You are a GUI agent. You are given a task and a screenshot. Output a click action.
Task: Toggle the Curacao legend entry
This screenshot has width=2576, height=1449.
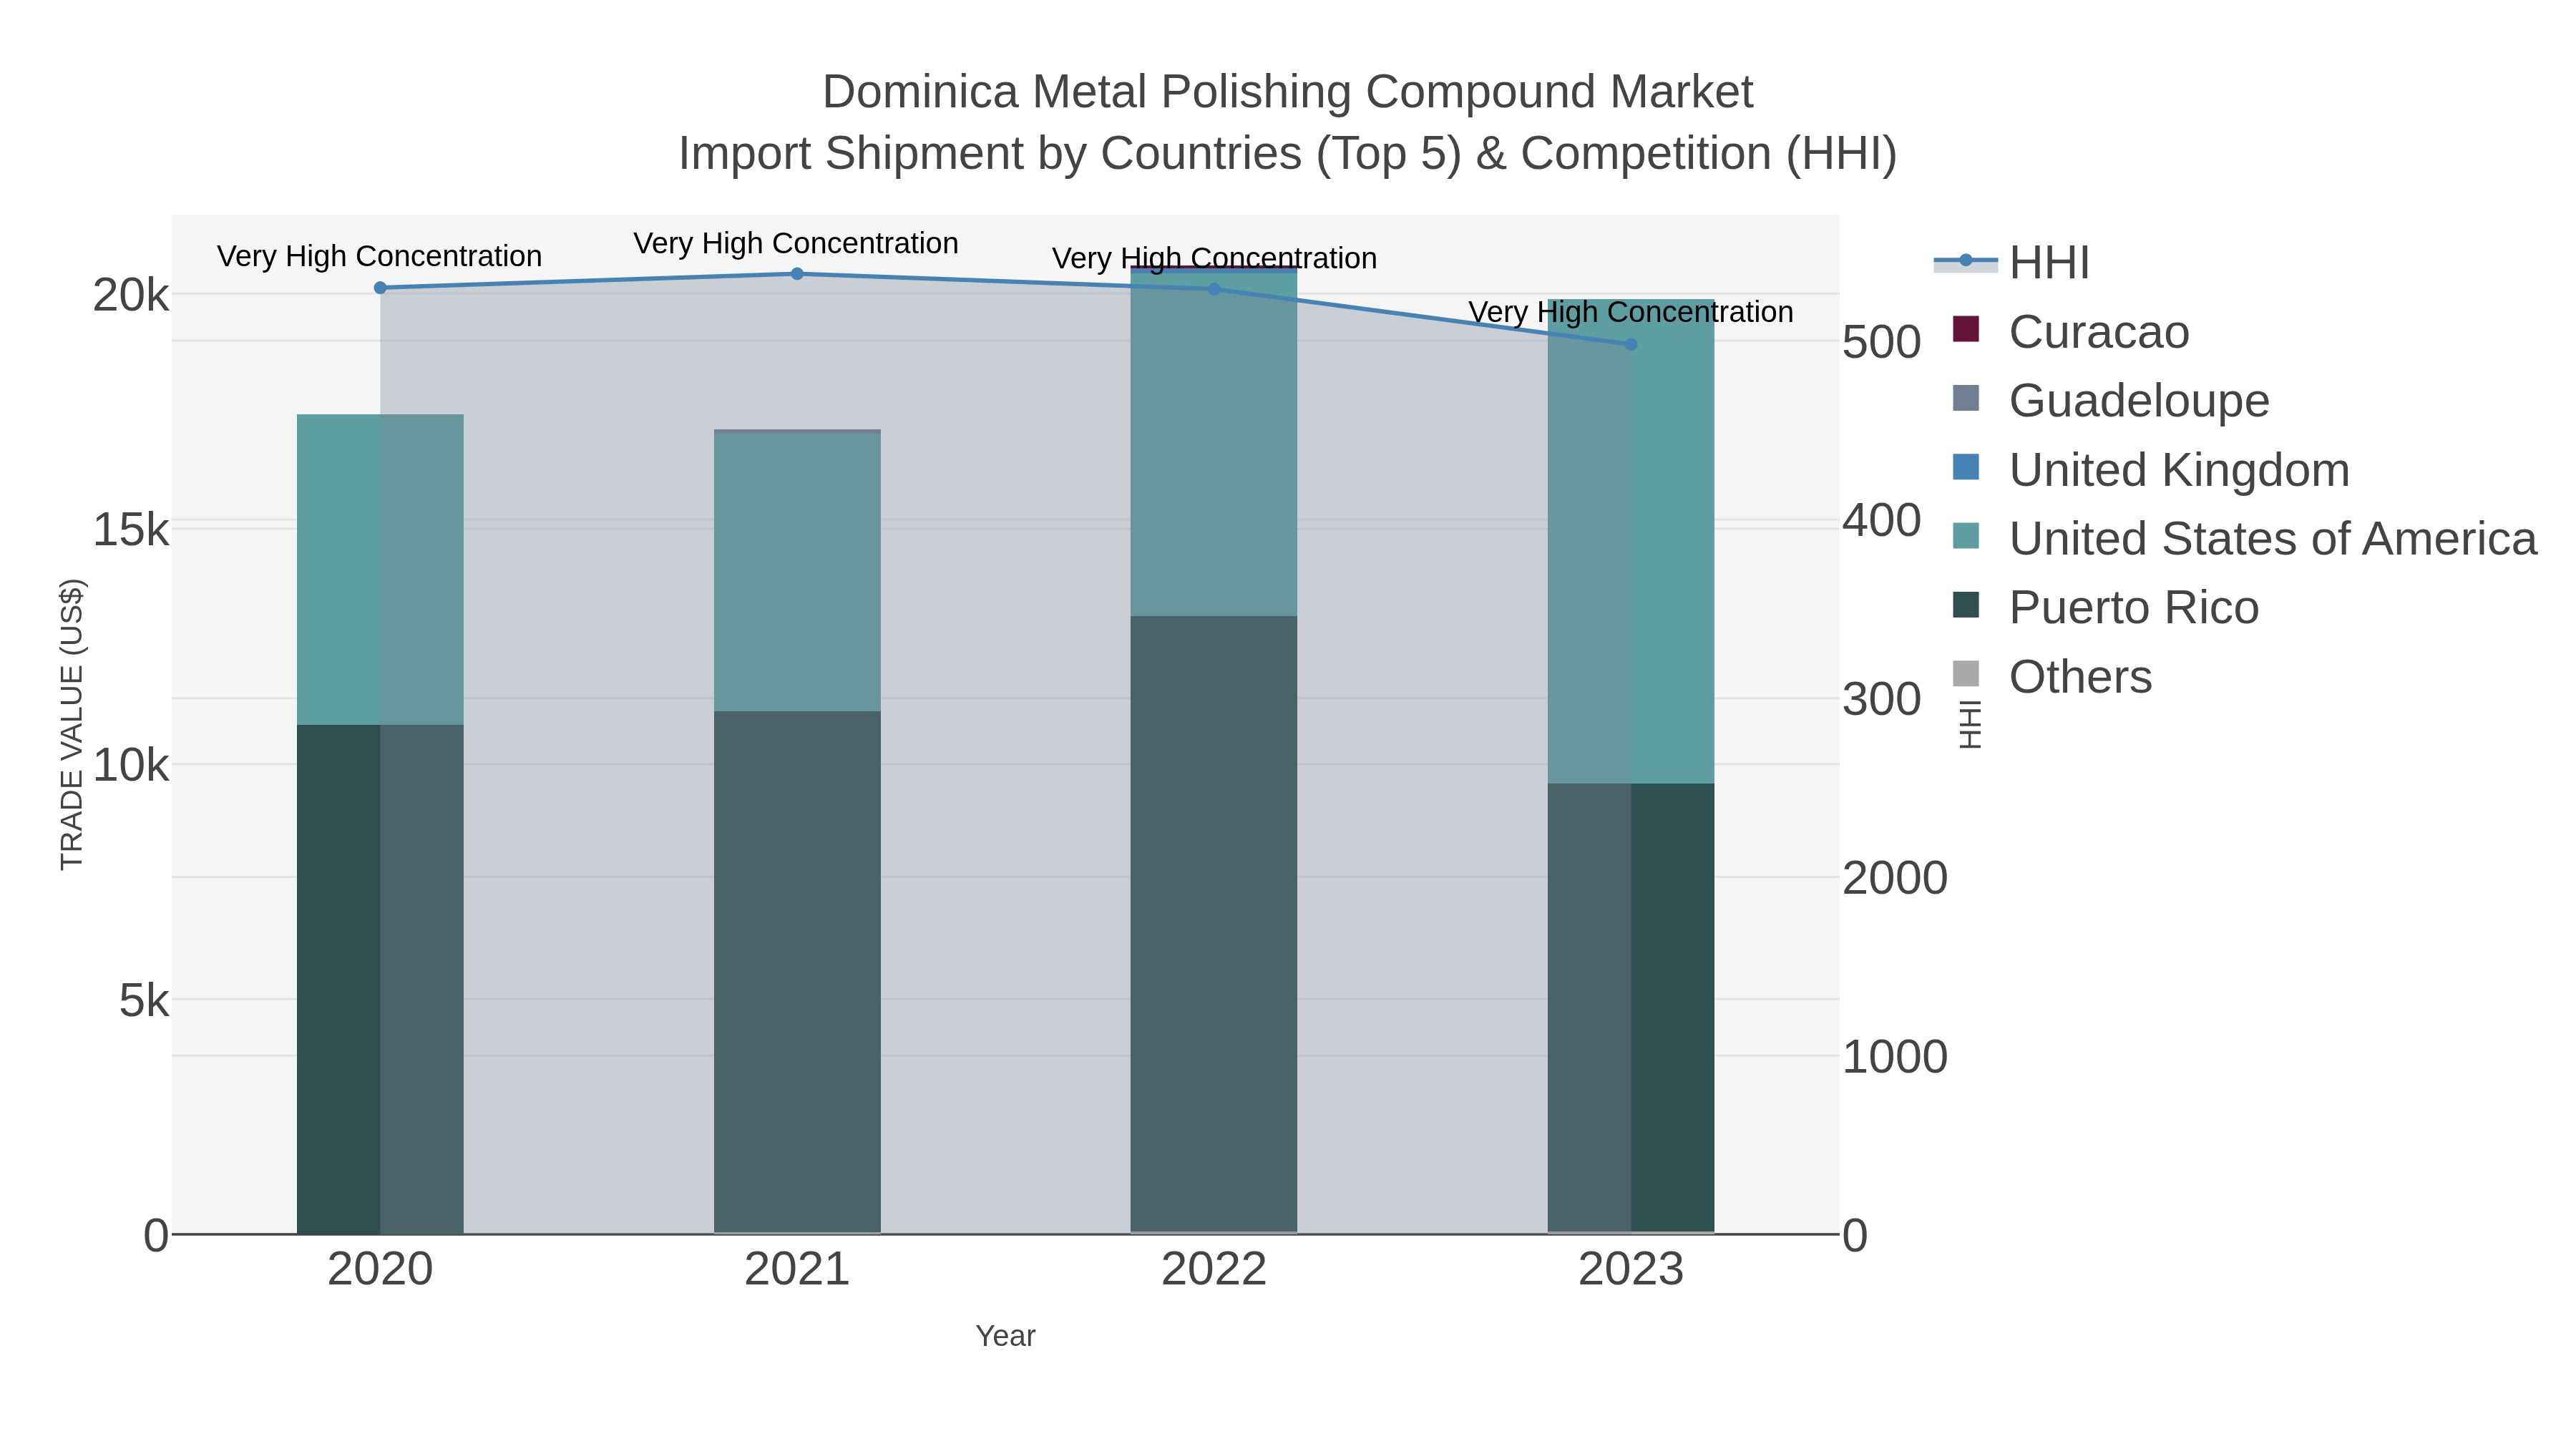[x=2071, y=332]
